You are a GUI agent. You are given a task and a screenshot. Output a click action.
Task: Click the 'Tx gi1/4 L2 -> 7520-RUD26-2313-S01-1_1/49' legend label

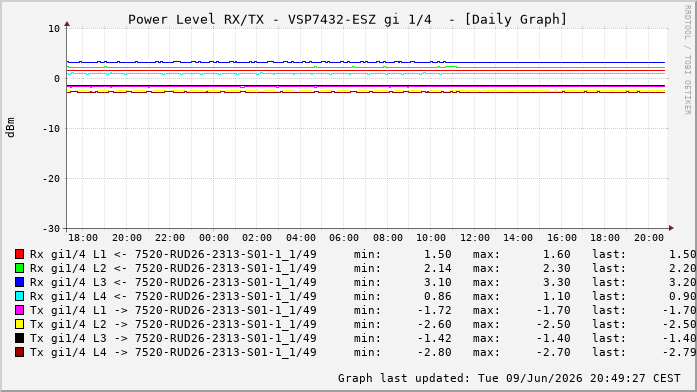173,324
